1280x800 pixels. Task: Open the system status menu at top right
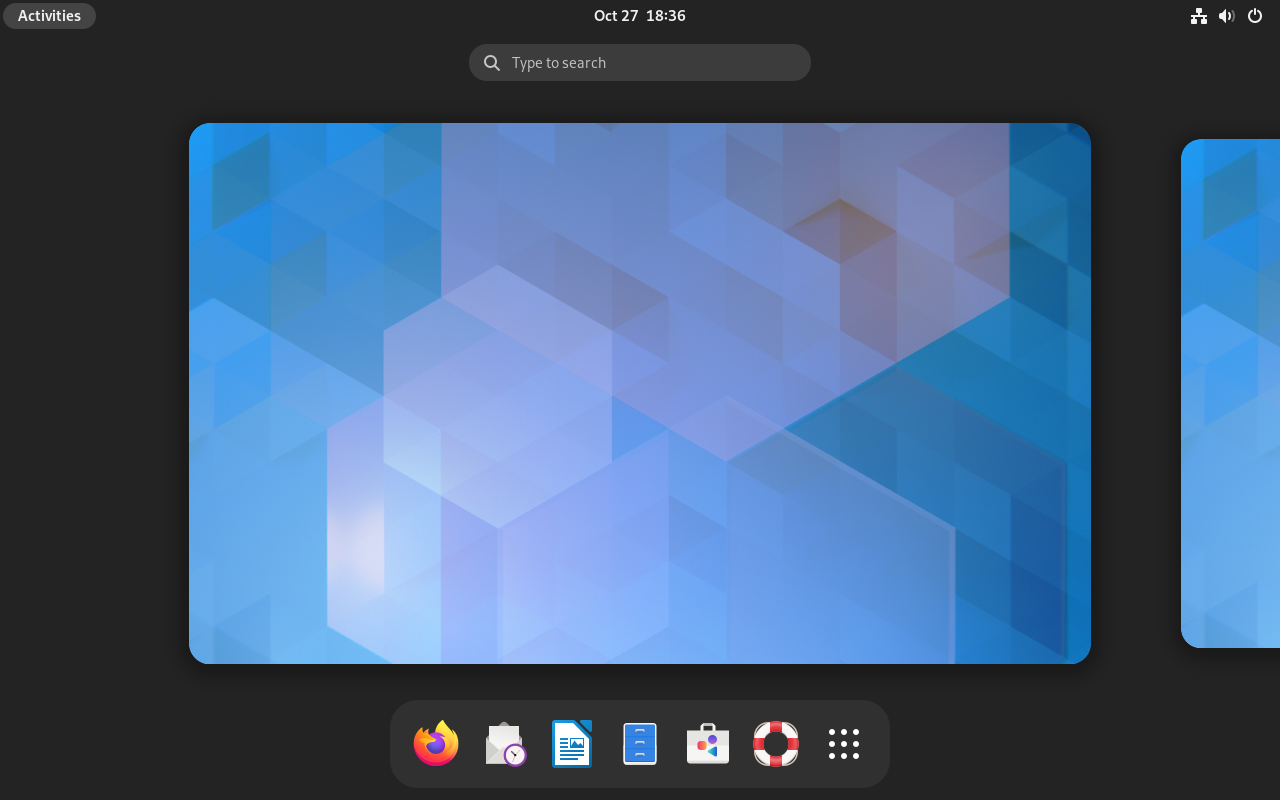[1226, 15]
